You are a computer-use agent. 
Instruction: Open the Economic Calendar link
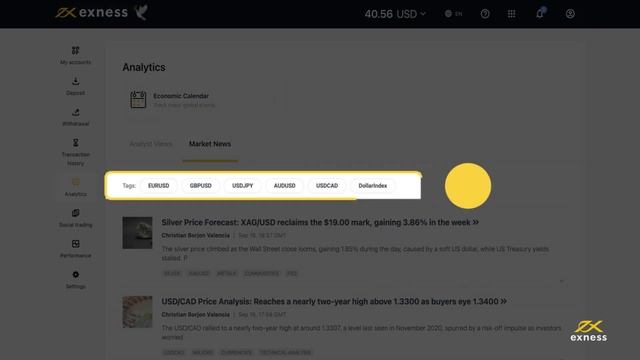point(181,96)
